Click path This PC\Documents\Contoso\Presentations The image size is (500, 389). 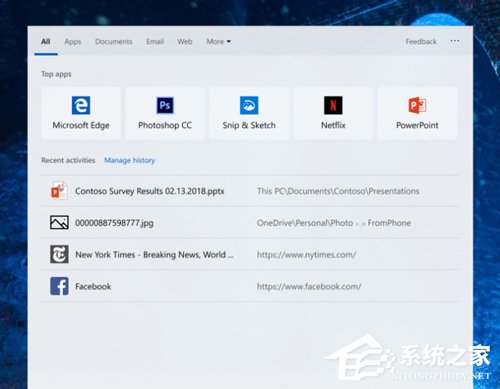click(x=338, y=191)
